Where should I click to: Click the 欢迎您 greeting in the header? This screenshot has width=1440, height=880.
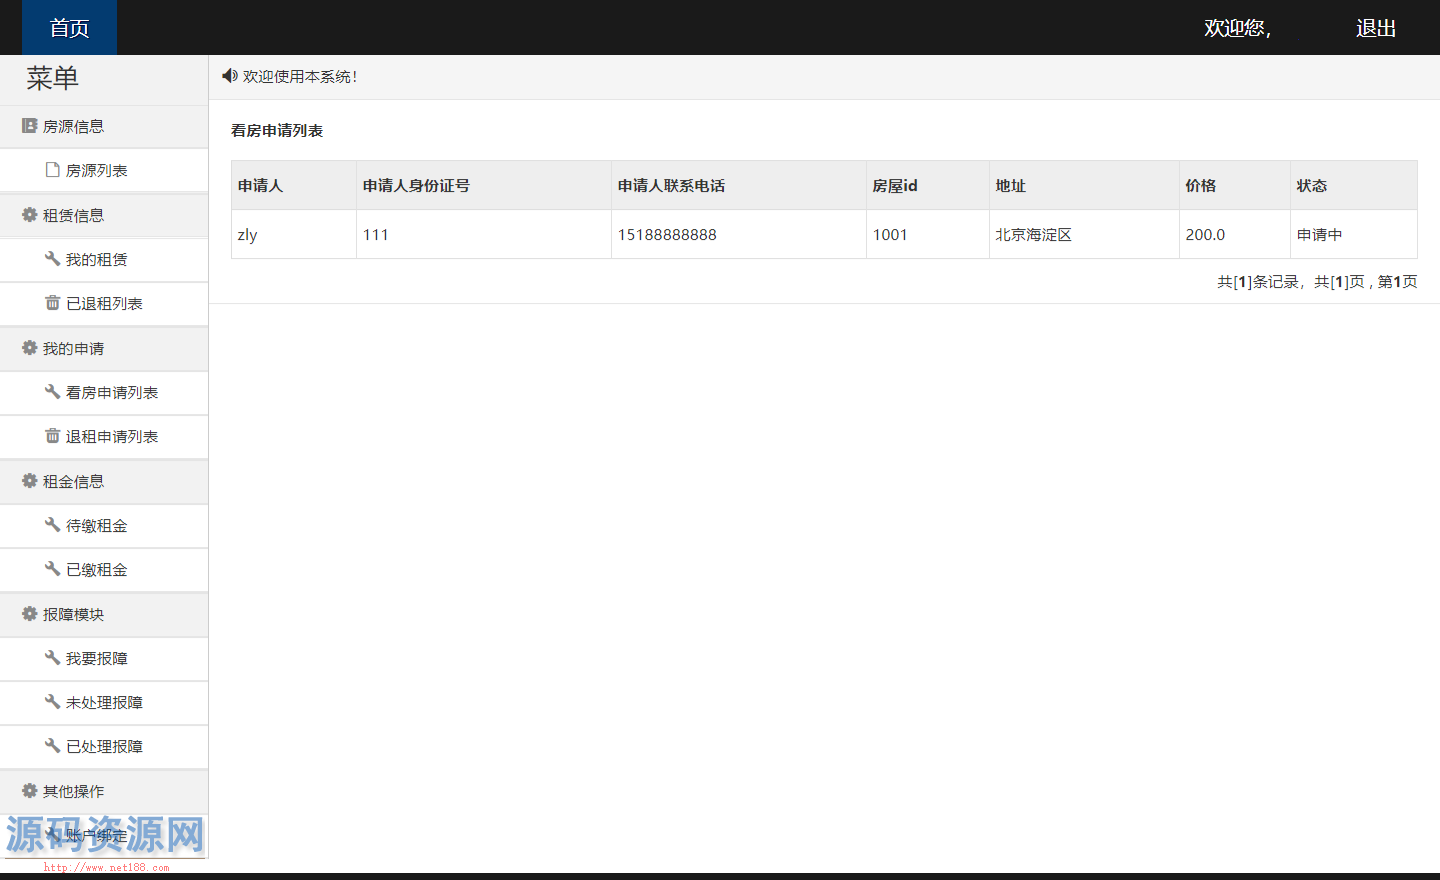[1238, 28]
